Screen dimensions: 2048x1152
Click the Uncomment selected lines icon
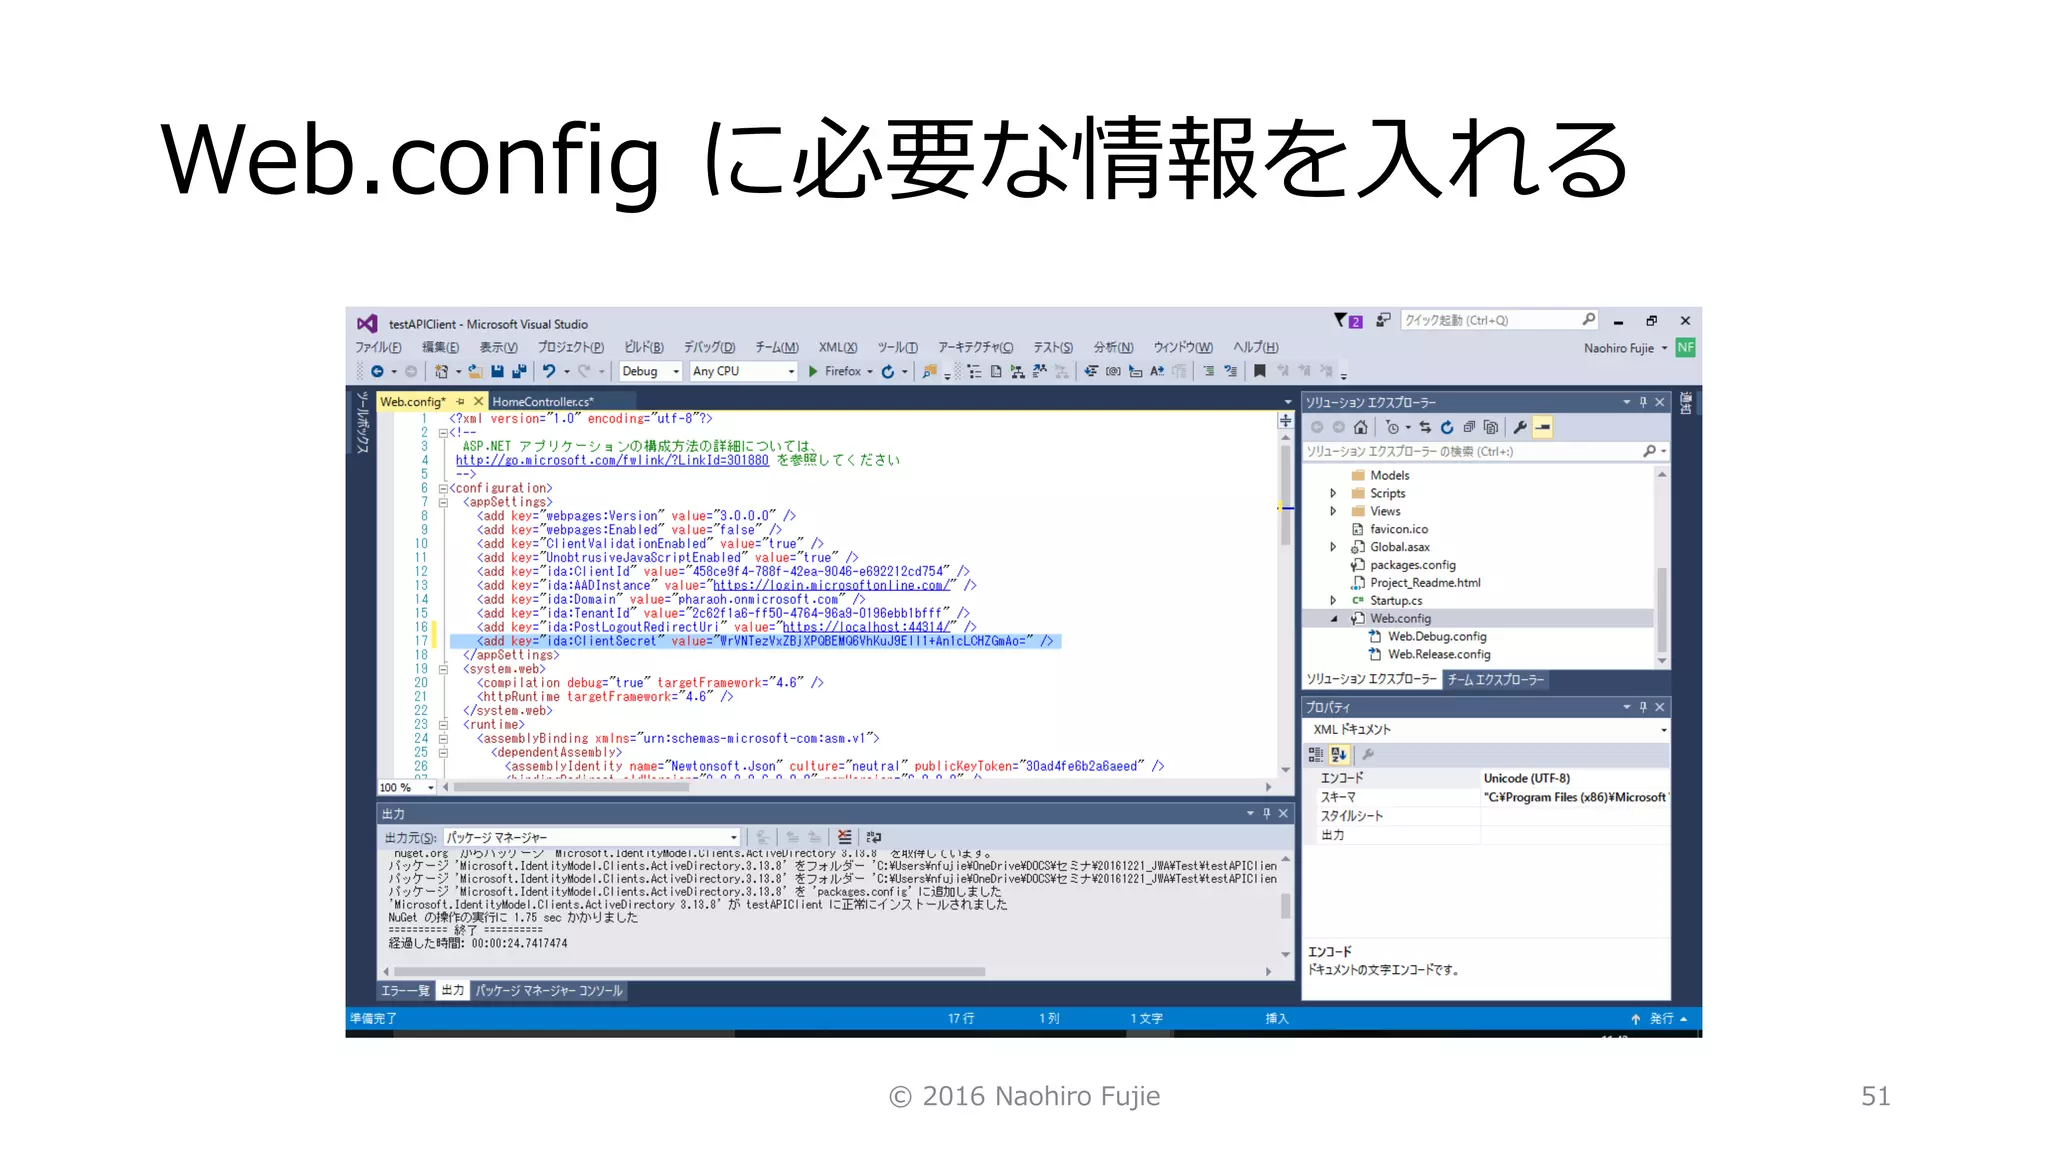point(1230,372)
